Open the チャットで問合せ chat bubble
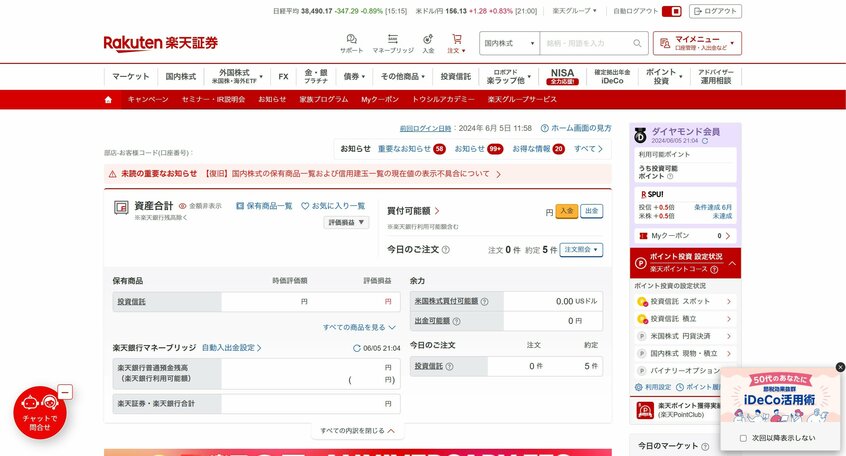Viewport: 846px width, 456px height. [40, 412]
